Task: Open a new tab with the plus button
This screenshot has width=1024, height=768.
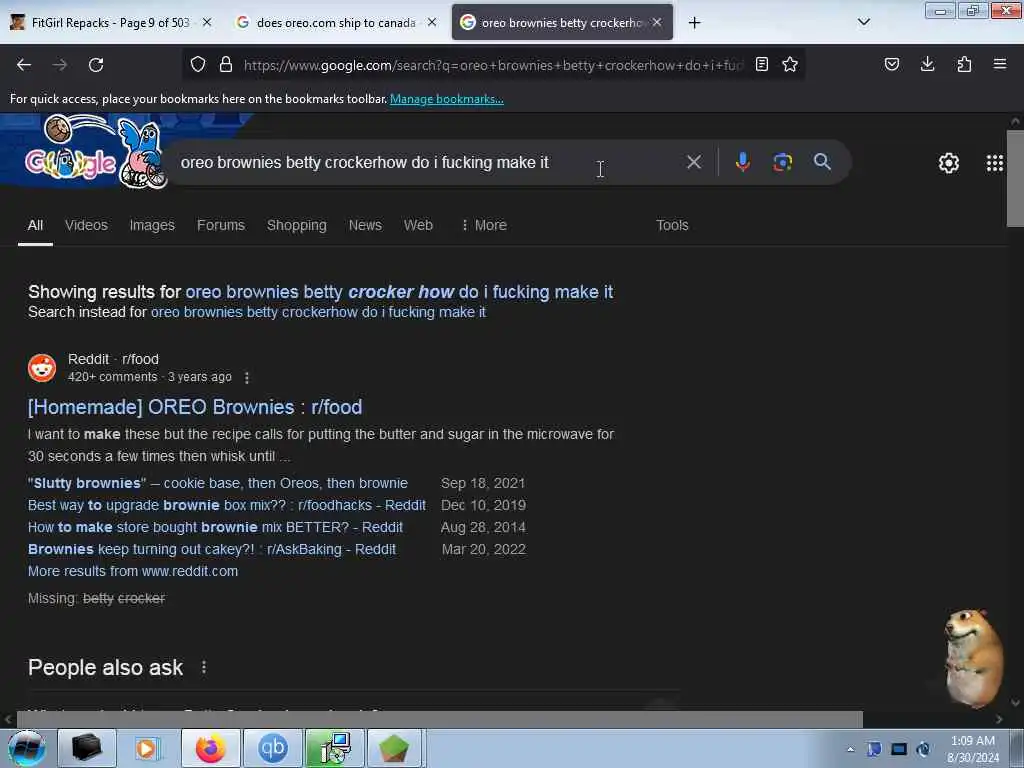Action: point(694,23)
